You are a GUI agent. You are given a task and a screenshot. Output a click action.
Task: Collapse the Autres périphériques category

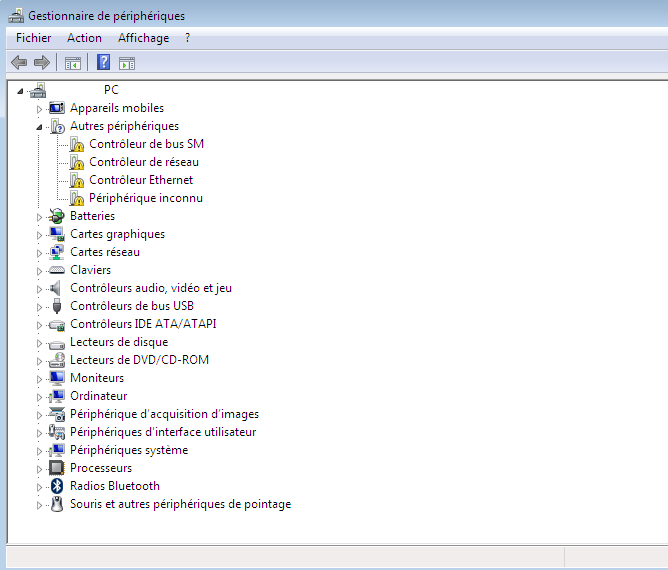pyautogui.click(x=39, y=127)
